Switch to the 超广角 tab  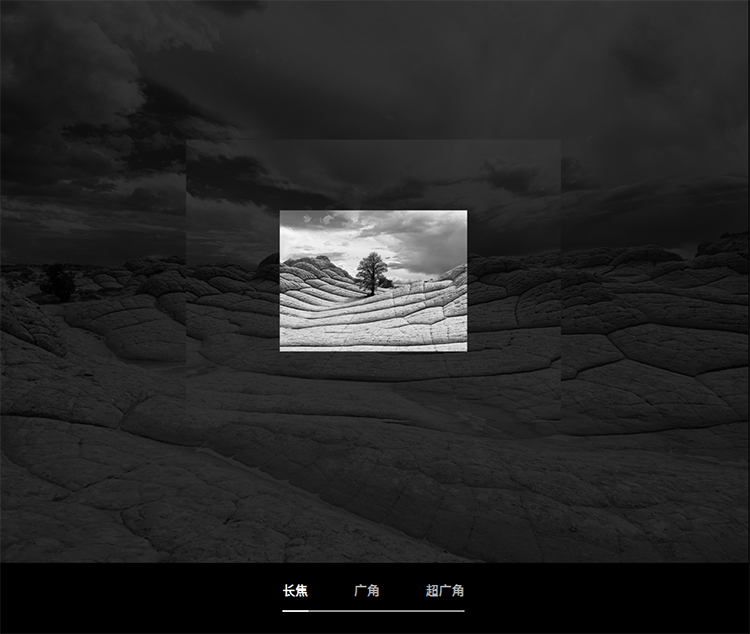click(445, 591)
